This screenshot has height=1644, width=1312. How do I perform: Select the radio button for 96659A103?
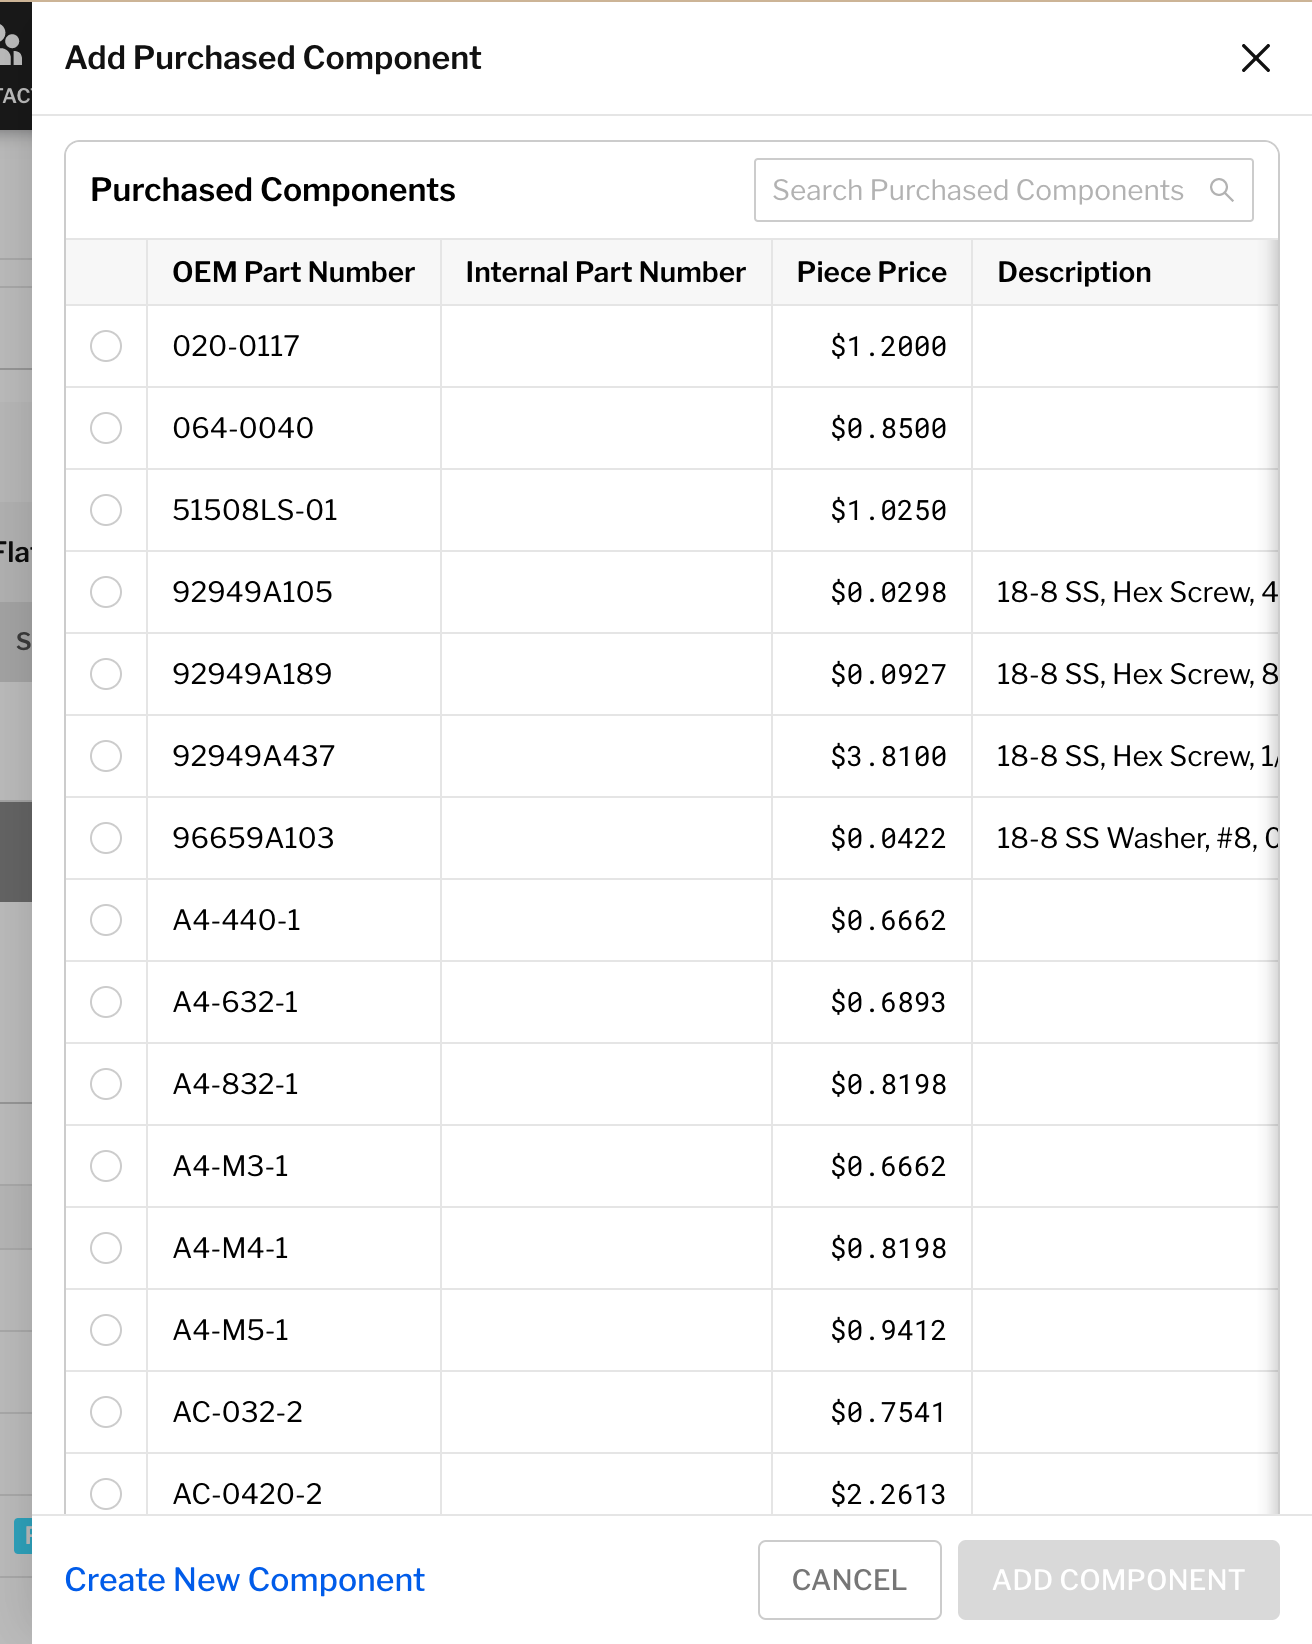click(105, 838)
